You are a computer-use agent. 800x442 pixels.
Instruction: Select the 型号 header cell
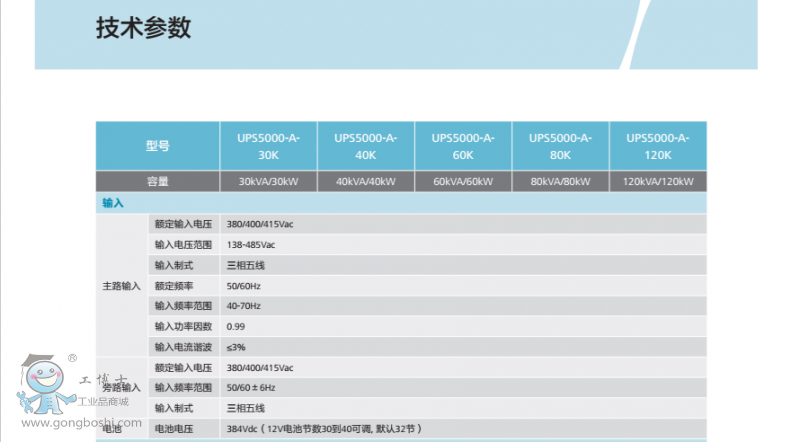(x=157, y=146)
